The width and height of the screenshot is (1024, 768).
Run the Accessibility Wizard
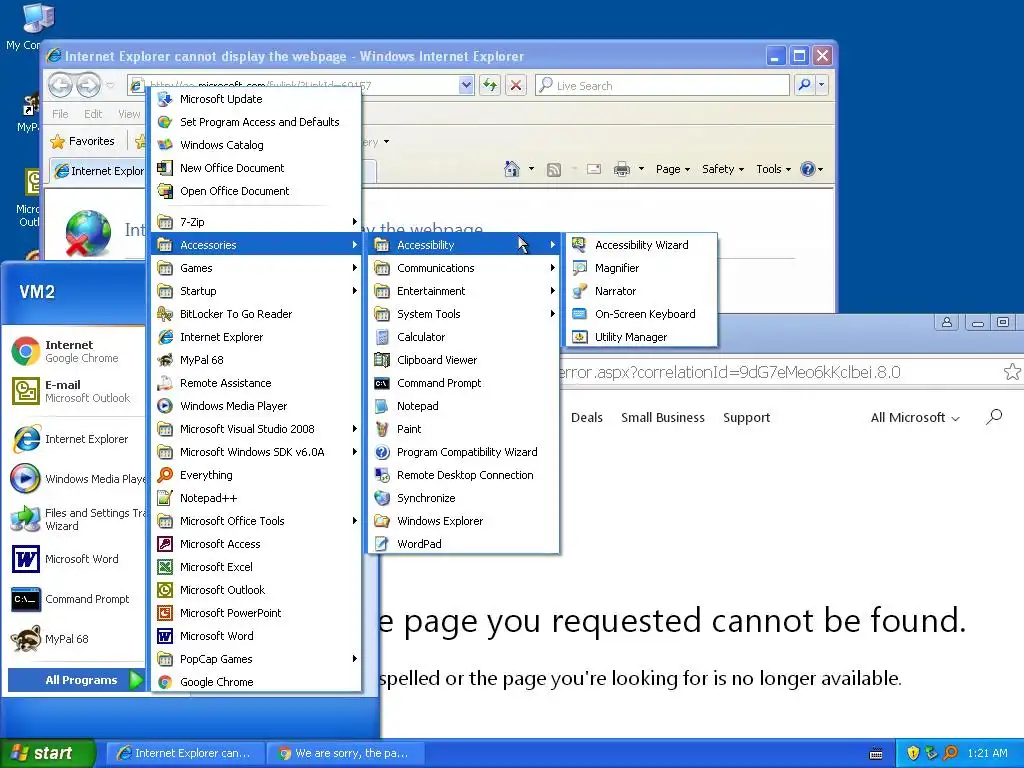(642, 245)
